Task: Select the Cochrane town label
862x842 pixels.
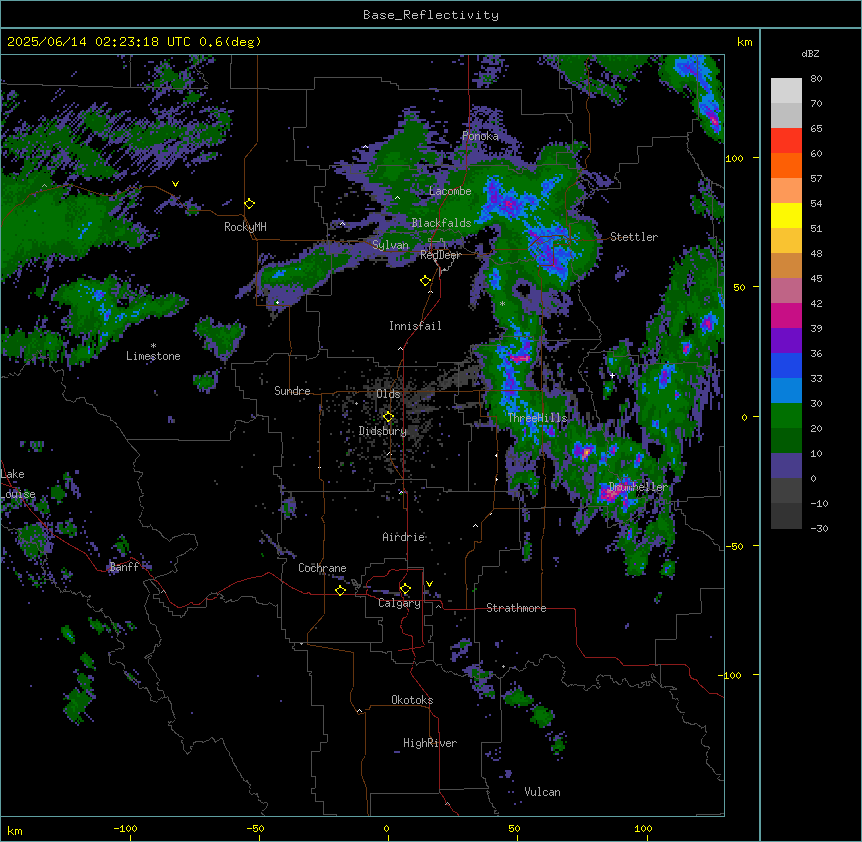Action: [322, 568]
